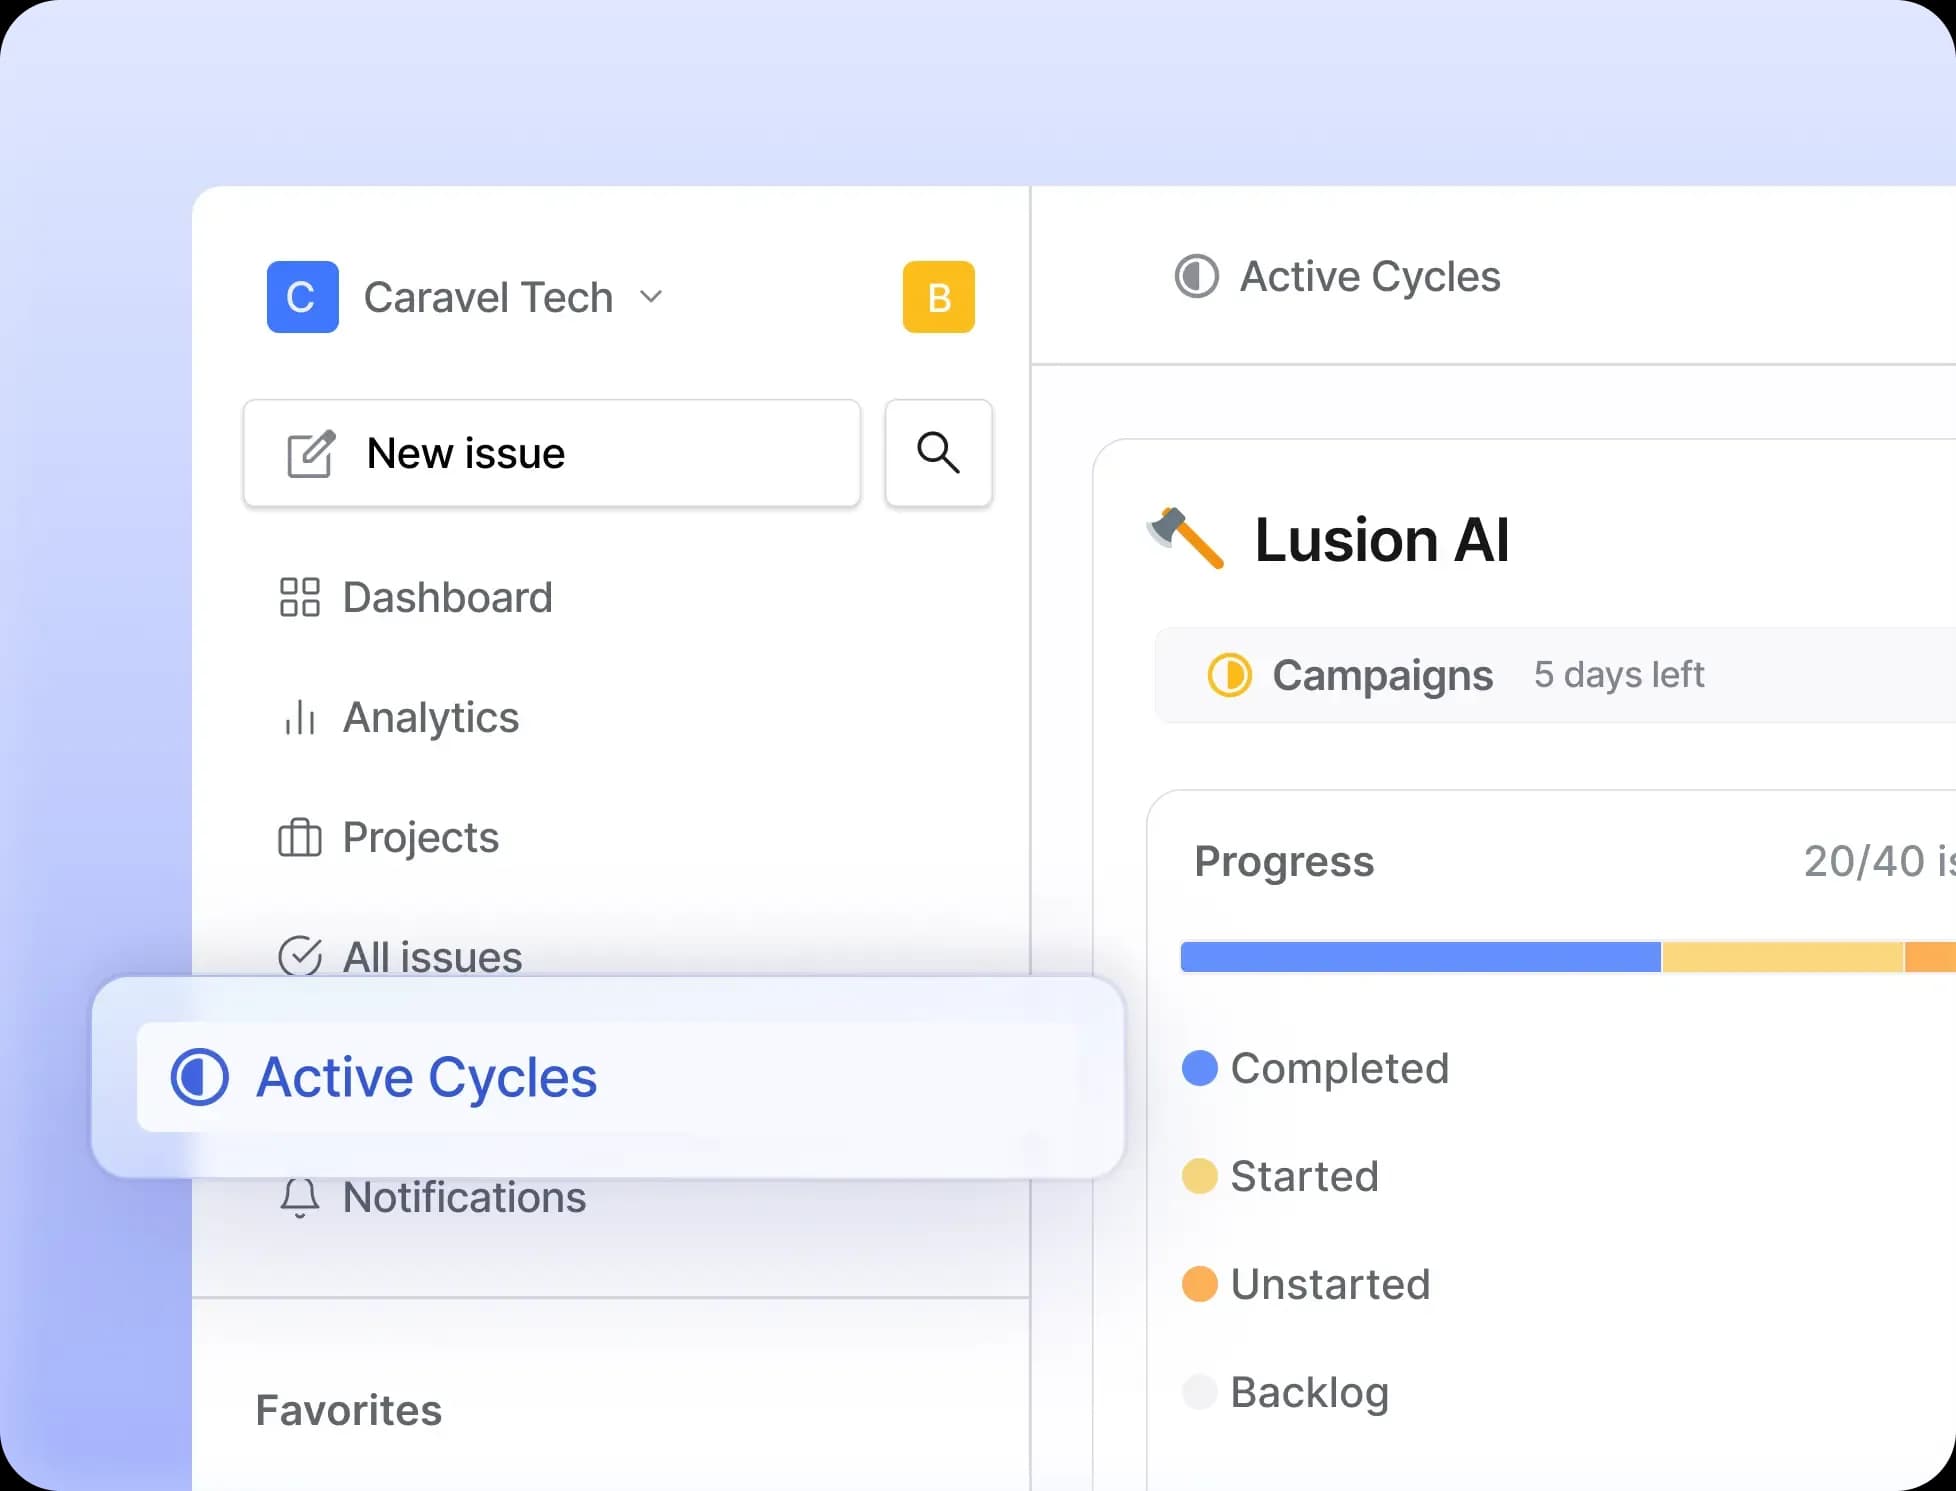Expand the Caravel Tech workspace chevron
Screen dimensions: 1956x1491
coord(651,297)
